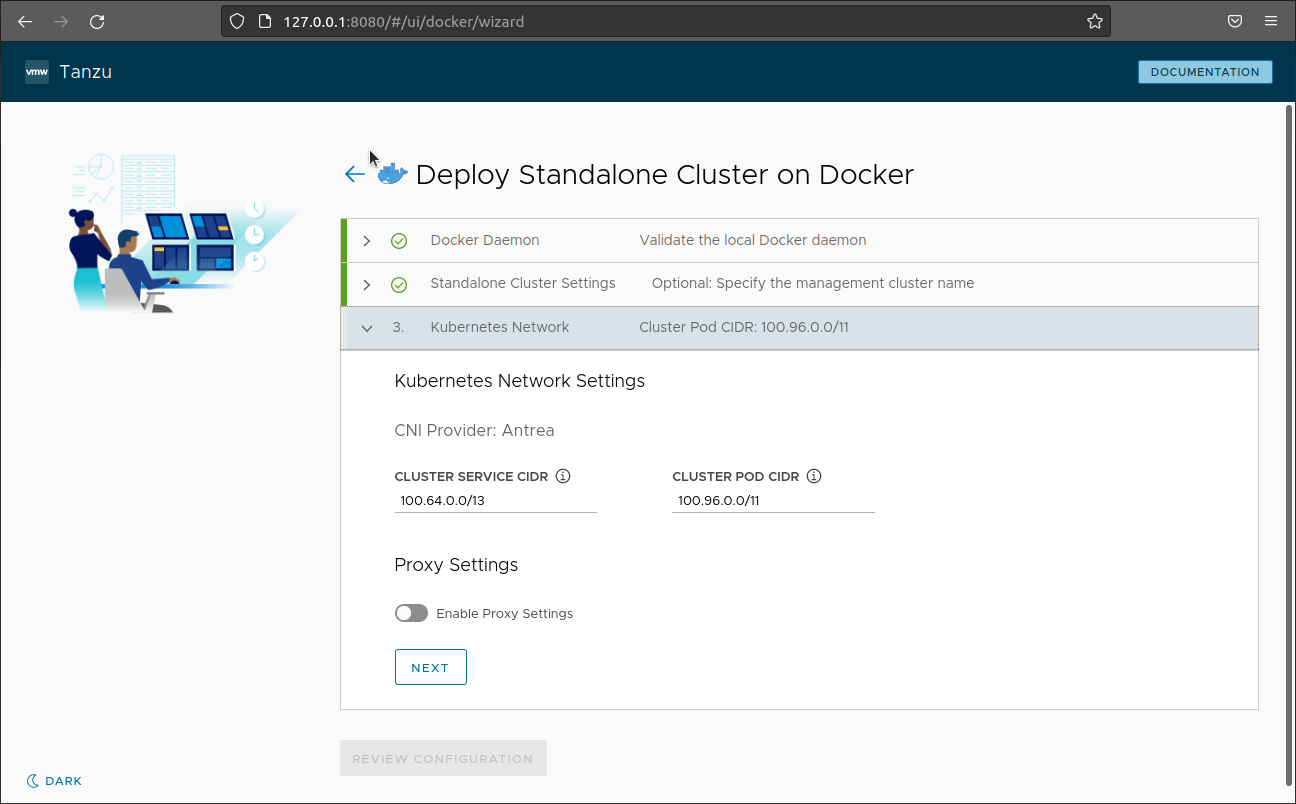Click the 'CLUSTER POD CIDR' label
Screen dimensions: 1296x804
(736, 477)
